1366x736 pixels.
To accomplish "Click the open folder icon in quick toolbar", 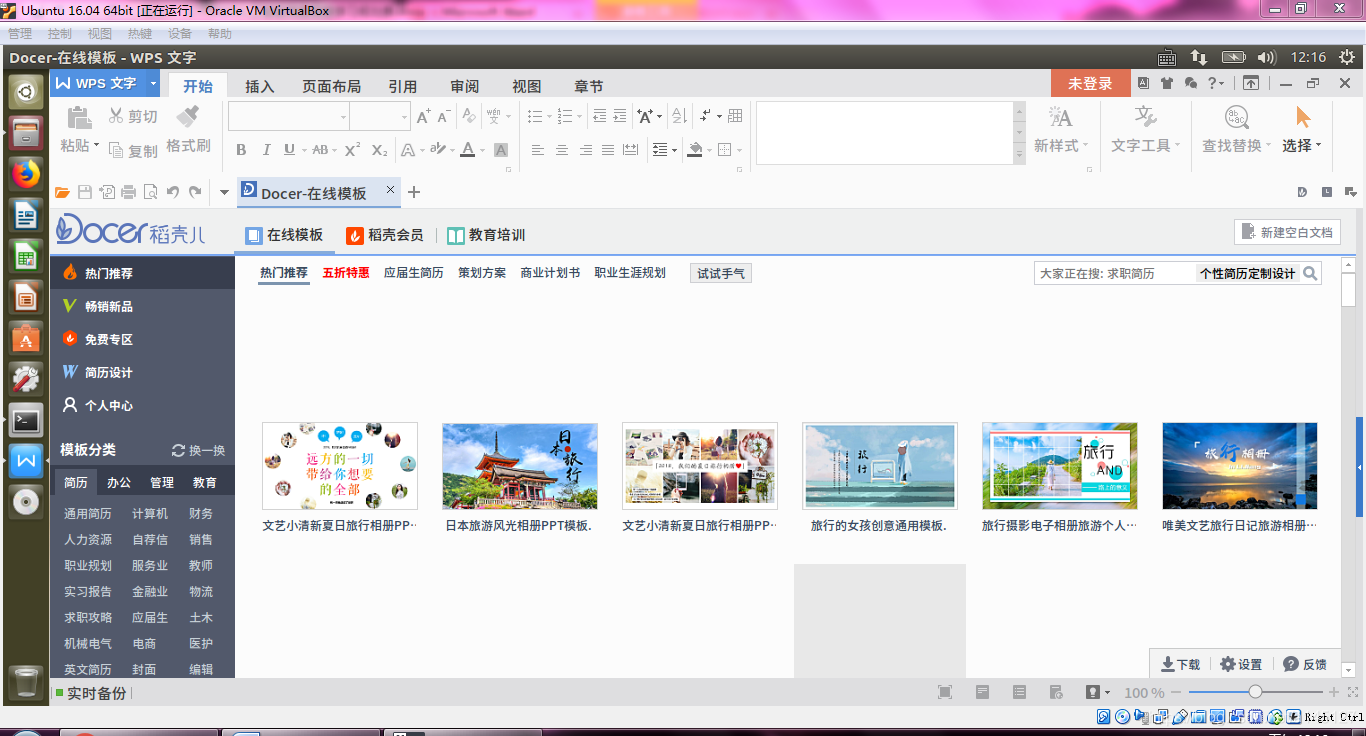I will (62, 192).
